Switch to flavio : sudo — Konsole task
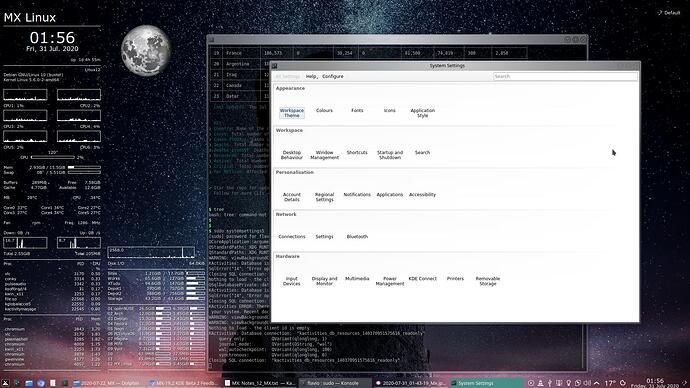 336,383
